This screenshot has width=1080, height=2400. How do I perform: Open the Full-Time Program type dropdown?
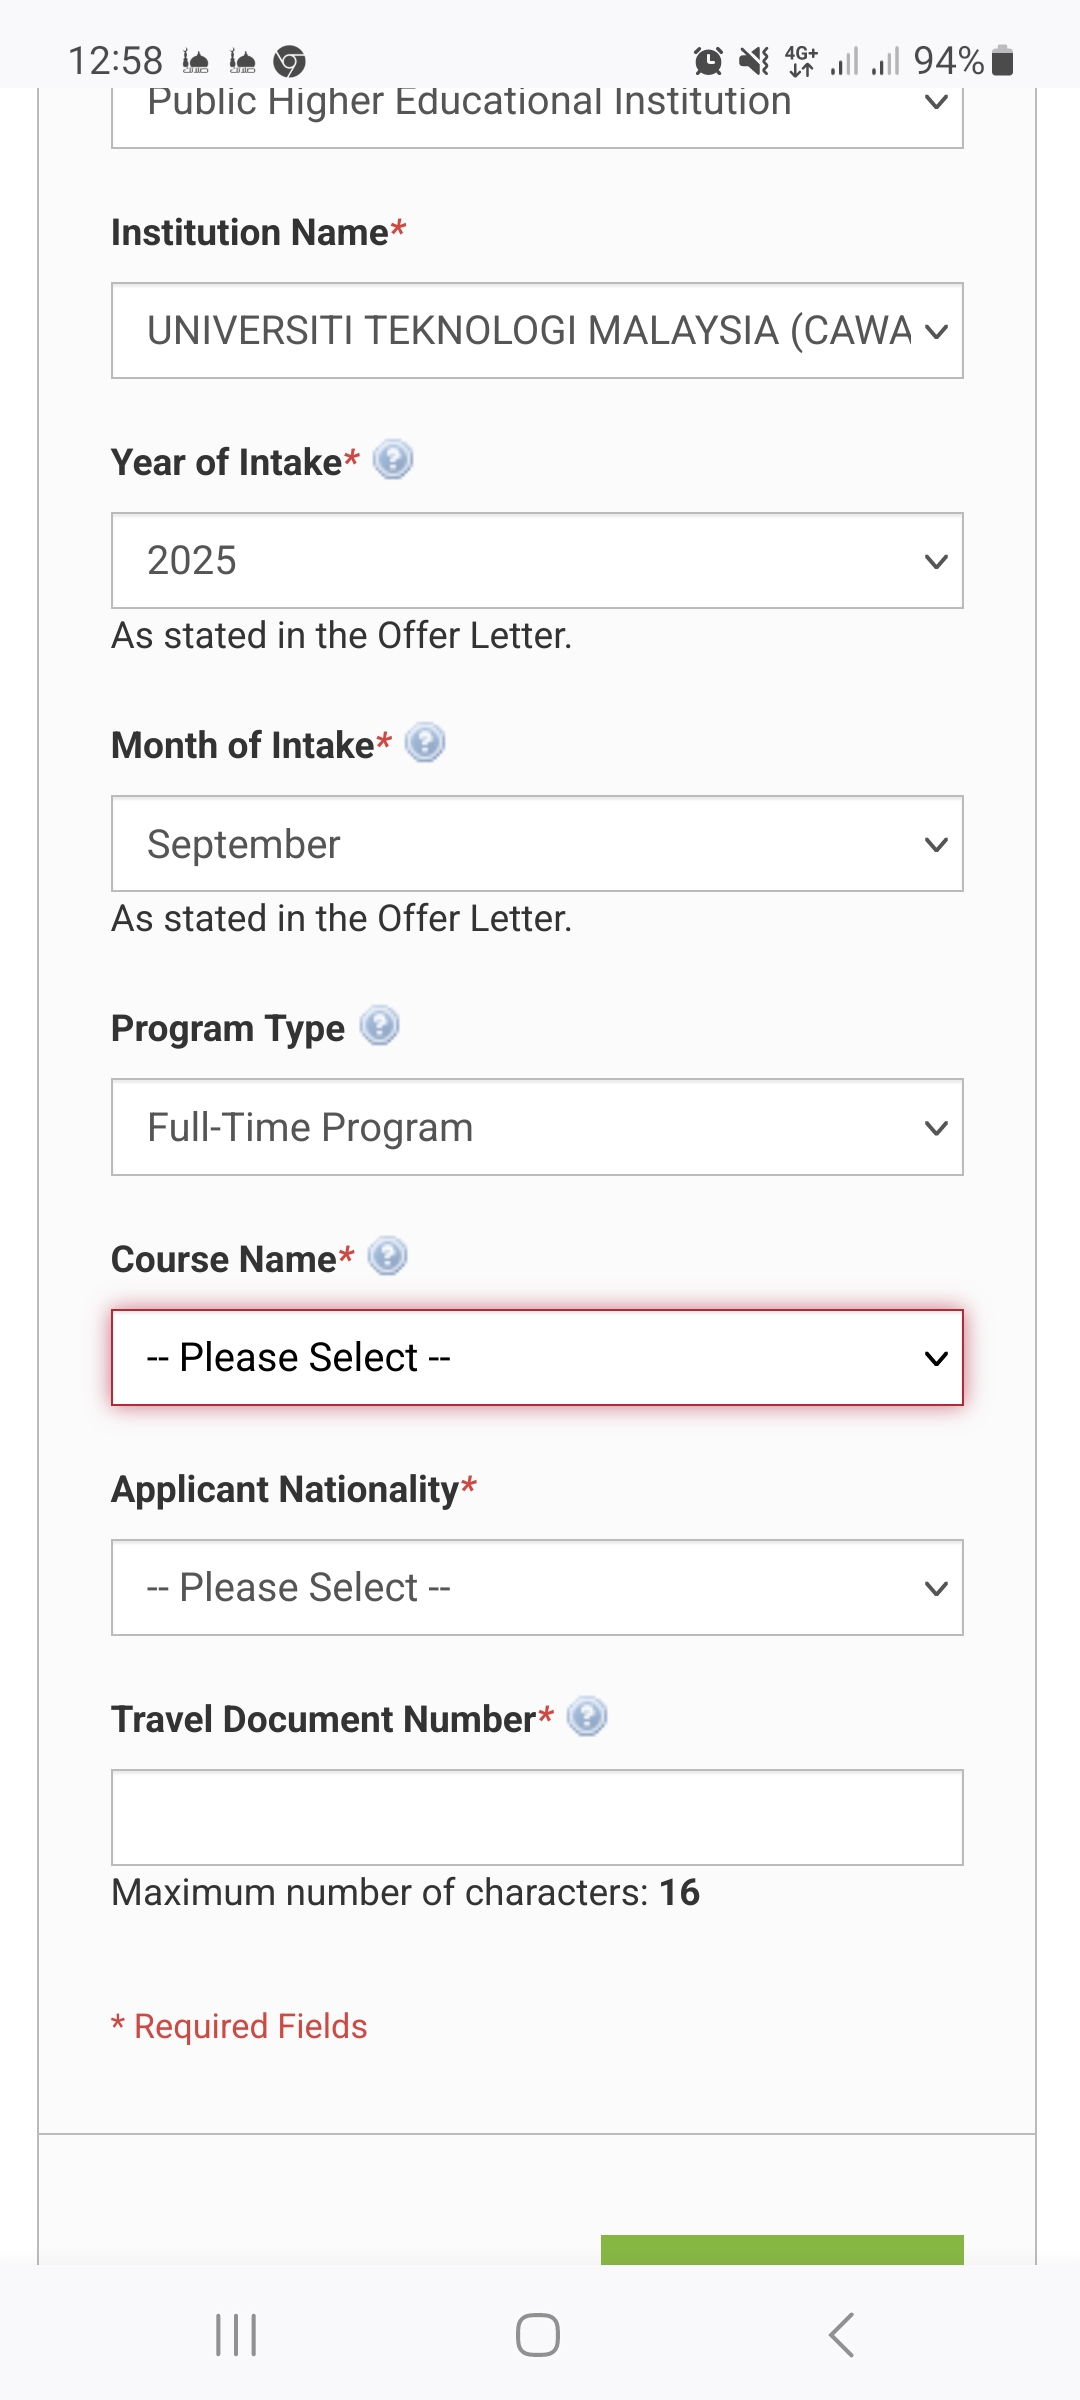[537, 1127]
